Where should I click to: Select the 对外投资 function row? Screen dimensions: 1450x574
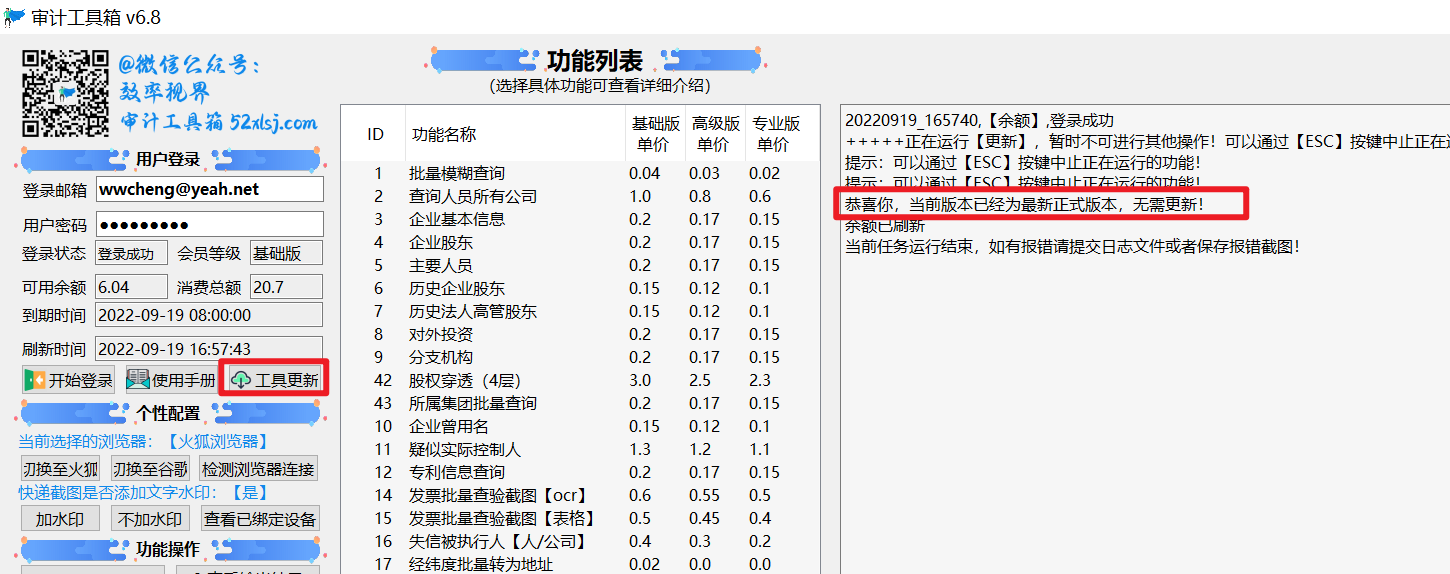coord(578,334)
